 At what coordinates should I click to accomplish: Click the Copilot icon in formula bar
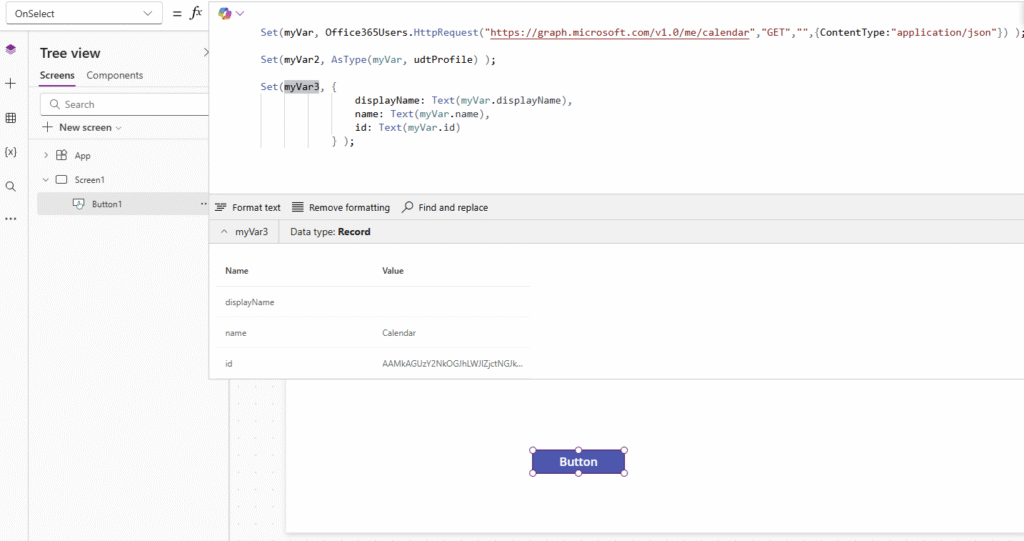click(x=225, y=13)
